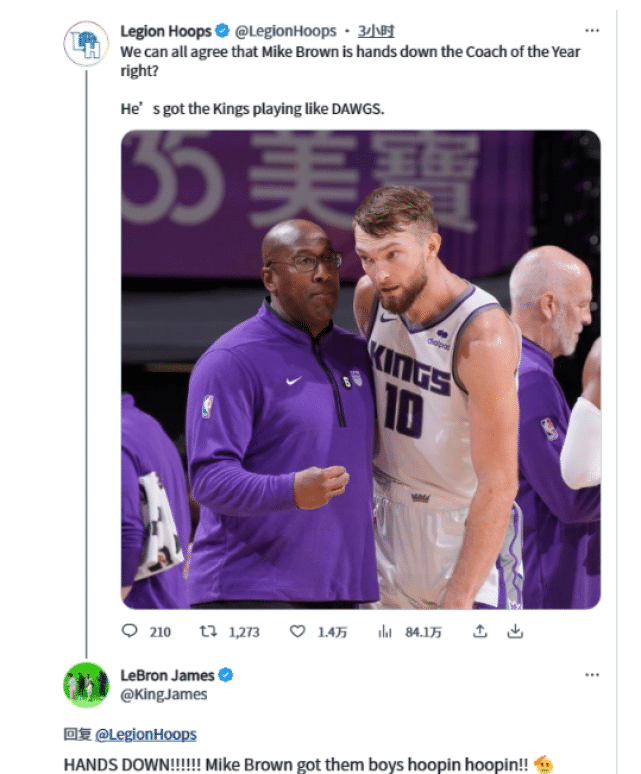Click the share upload arrow icon
The width and height of the screenshot is (641, 774).
click(480, 631)
